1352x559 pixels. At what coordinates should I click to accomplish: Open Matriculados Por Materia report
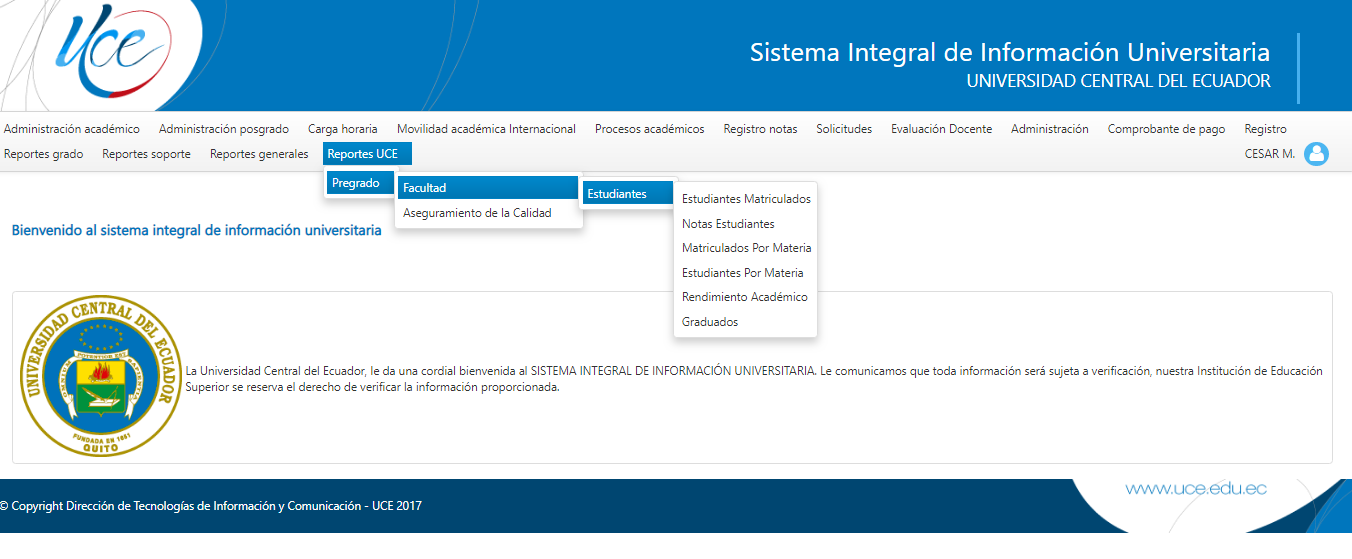coord(747,248)
